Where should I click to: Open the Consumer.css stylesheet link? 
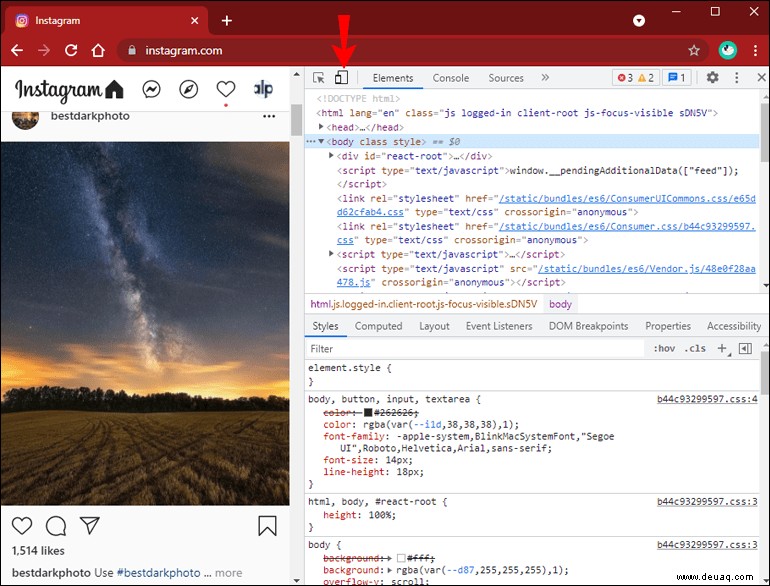point(627,226)
